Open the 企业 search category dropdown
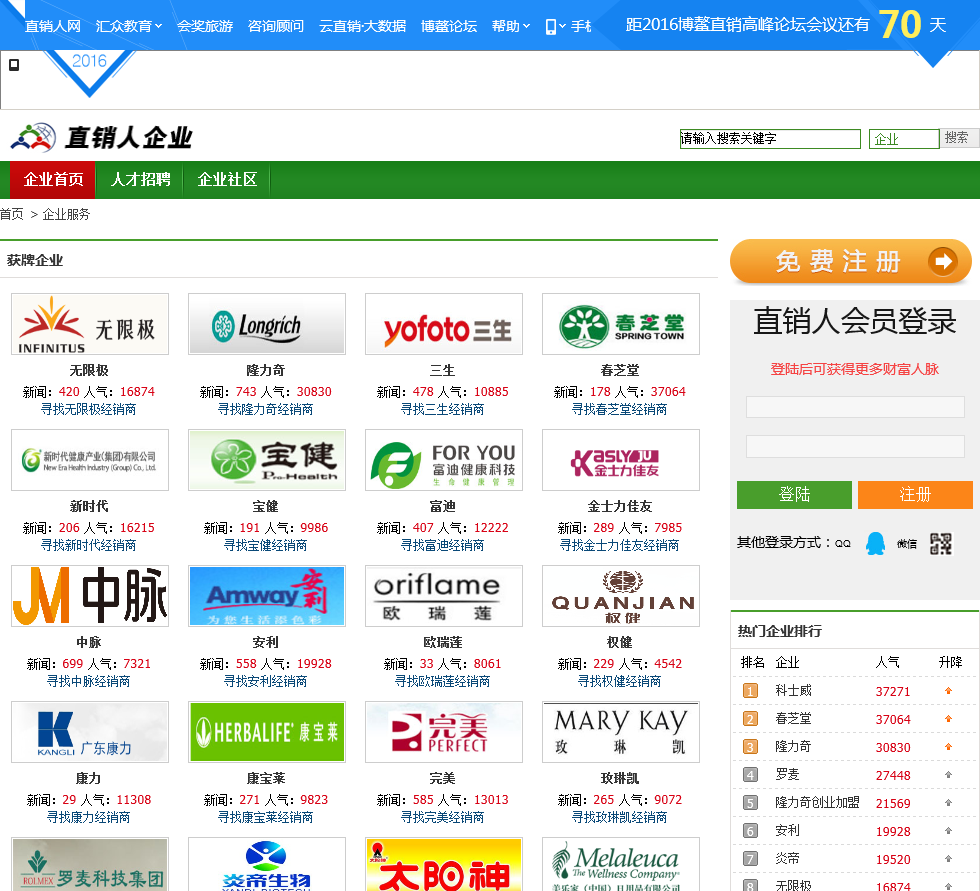Image resolution: width=980 pixels, height=891 pixels. point(904,139)
